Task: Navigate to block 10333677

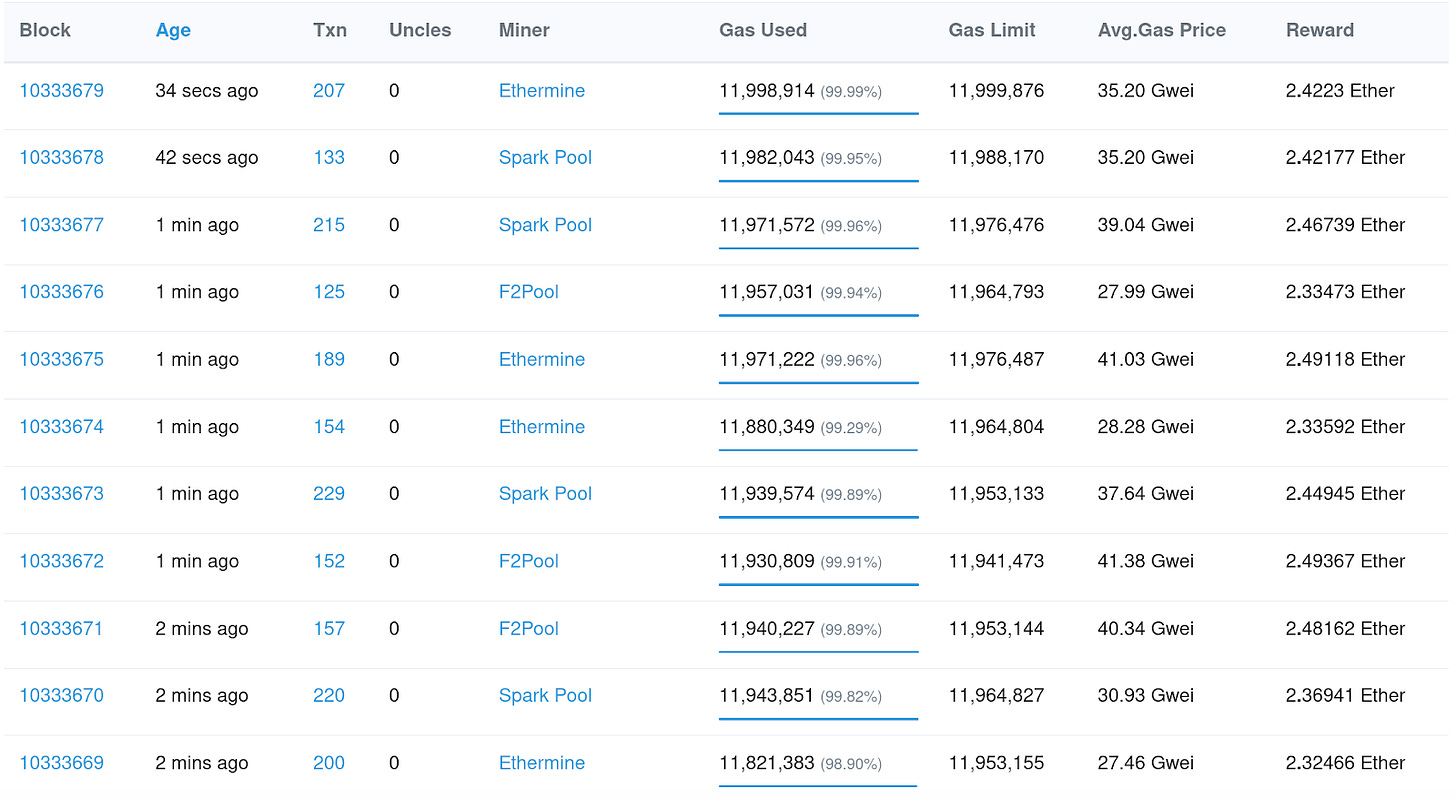Action: [x=61, y=225]
